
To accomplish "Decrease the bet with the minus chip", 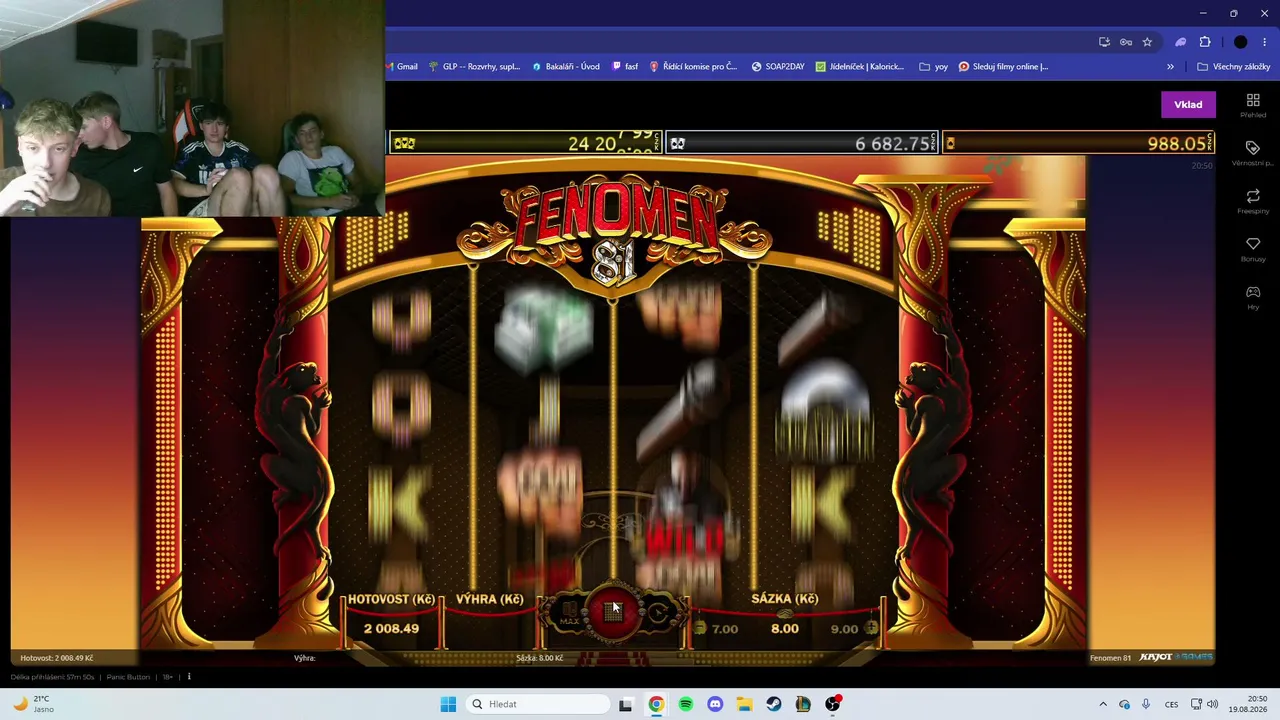I will point(699,629).
